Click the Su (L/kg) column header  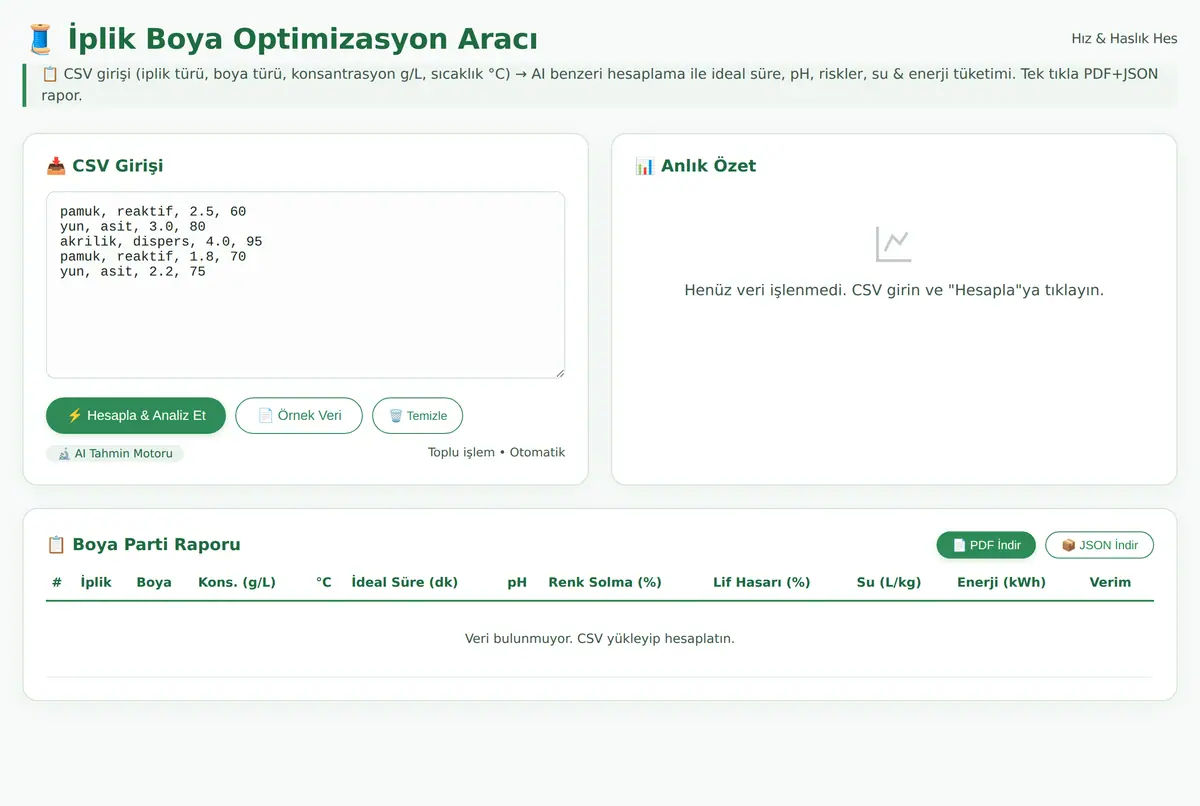(x=889, y=582)
